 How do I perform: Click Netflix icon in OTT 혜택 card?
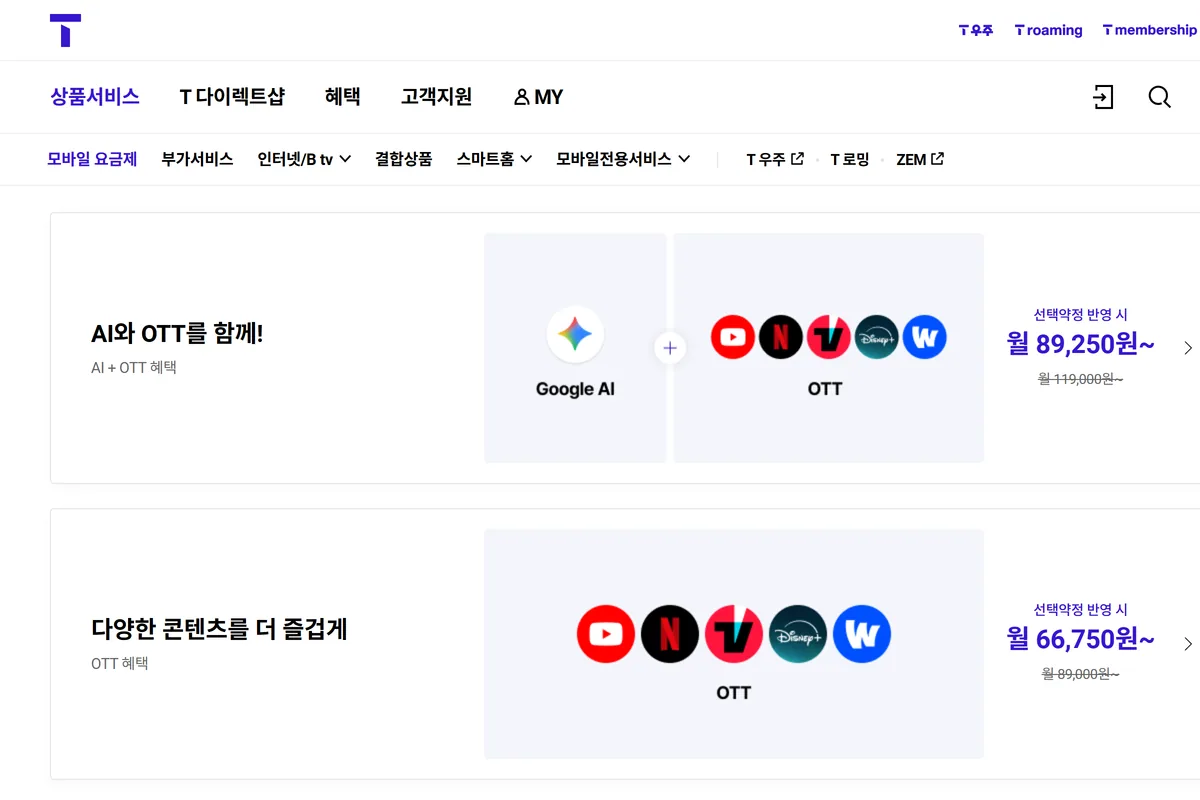(670, 634)
